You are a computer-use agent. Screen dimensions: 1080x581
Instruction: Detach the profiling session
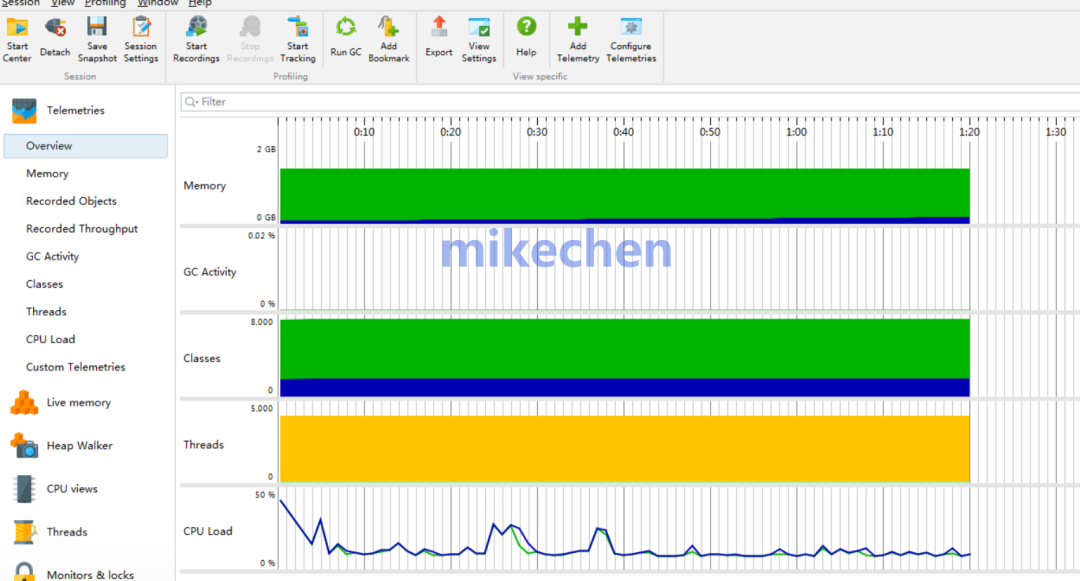point(55,28)
